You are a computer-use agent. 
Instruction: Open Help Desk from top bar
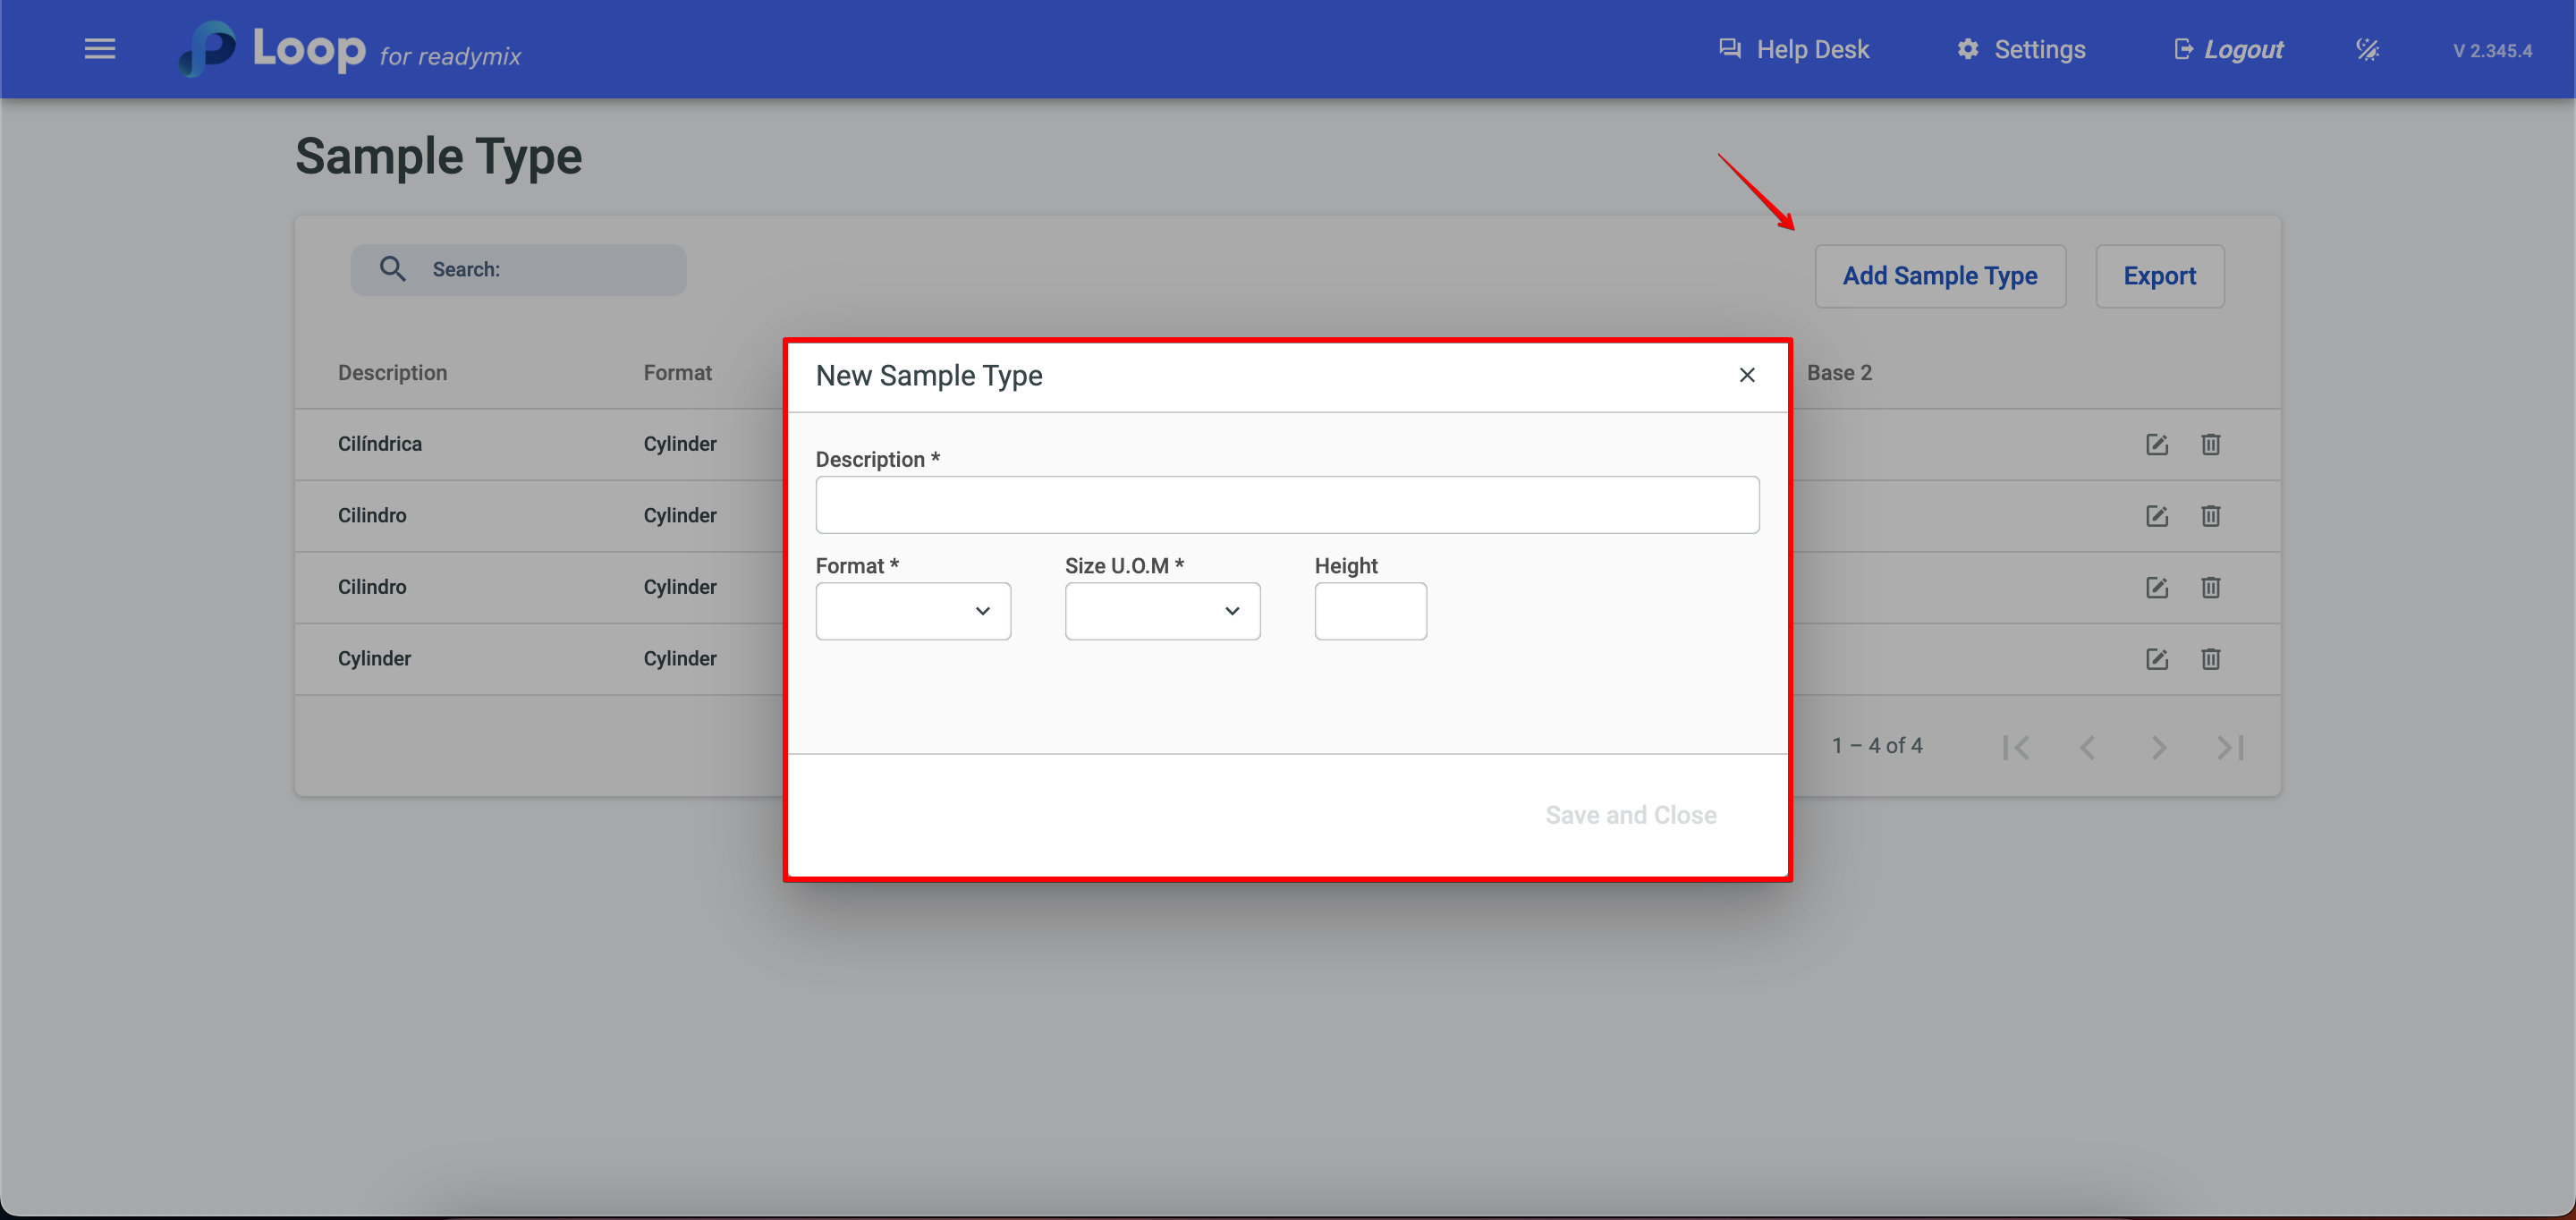pos(1793,49)
